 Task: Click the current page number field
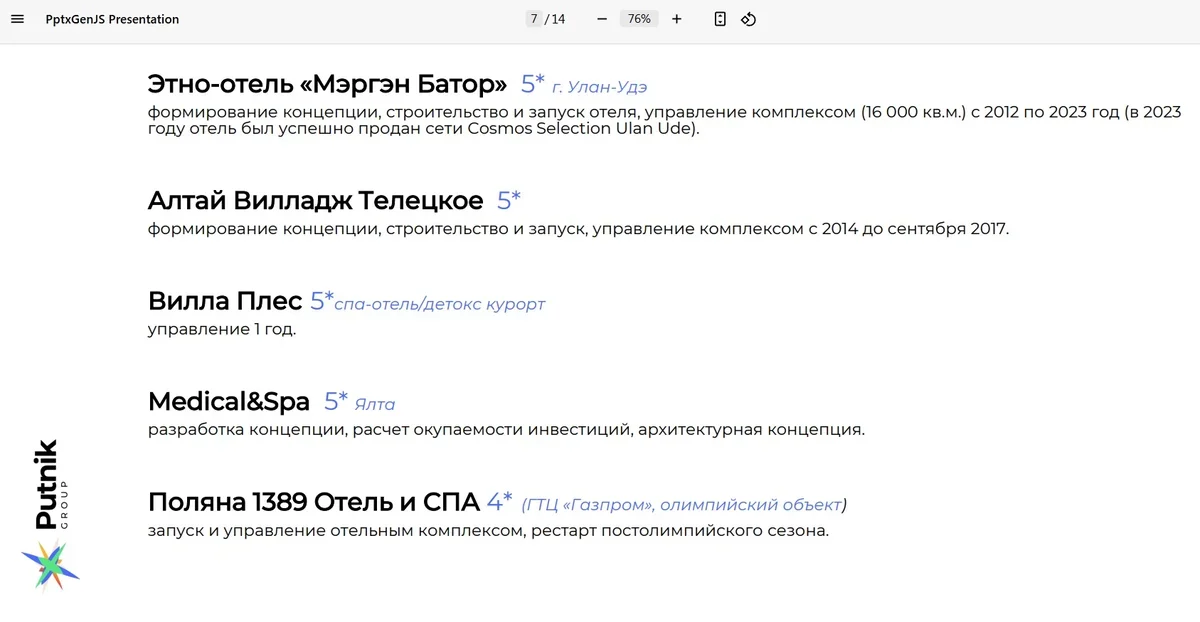click(x=535, y=19)
